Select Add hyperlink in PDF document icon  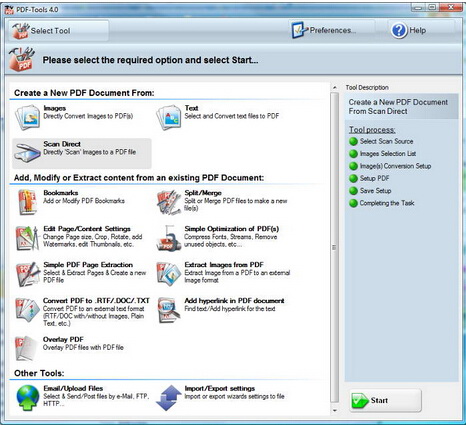pos(169,310)
